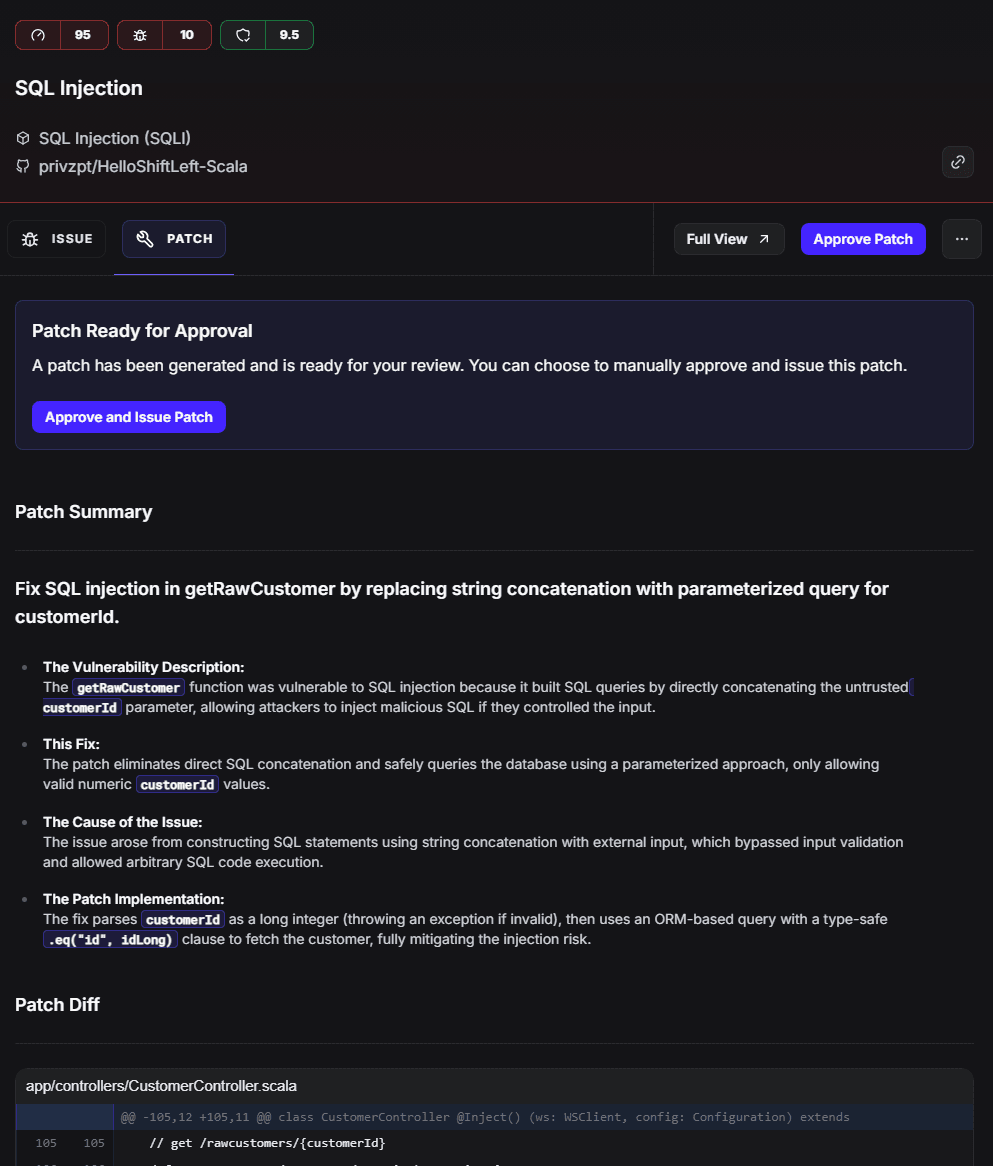Click the cube icon beside SQL Injection (SQLI)
The image size is (993, 1166).
23,138
